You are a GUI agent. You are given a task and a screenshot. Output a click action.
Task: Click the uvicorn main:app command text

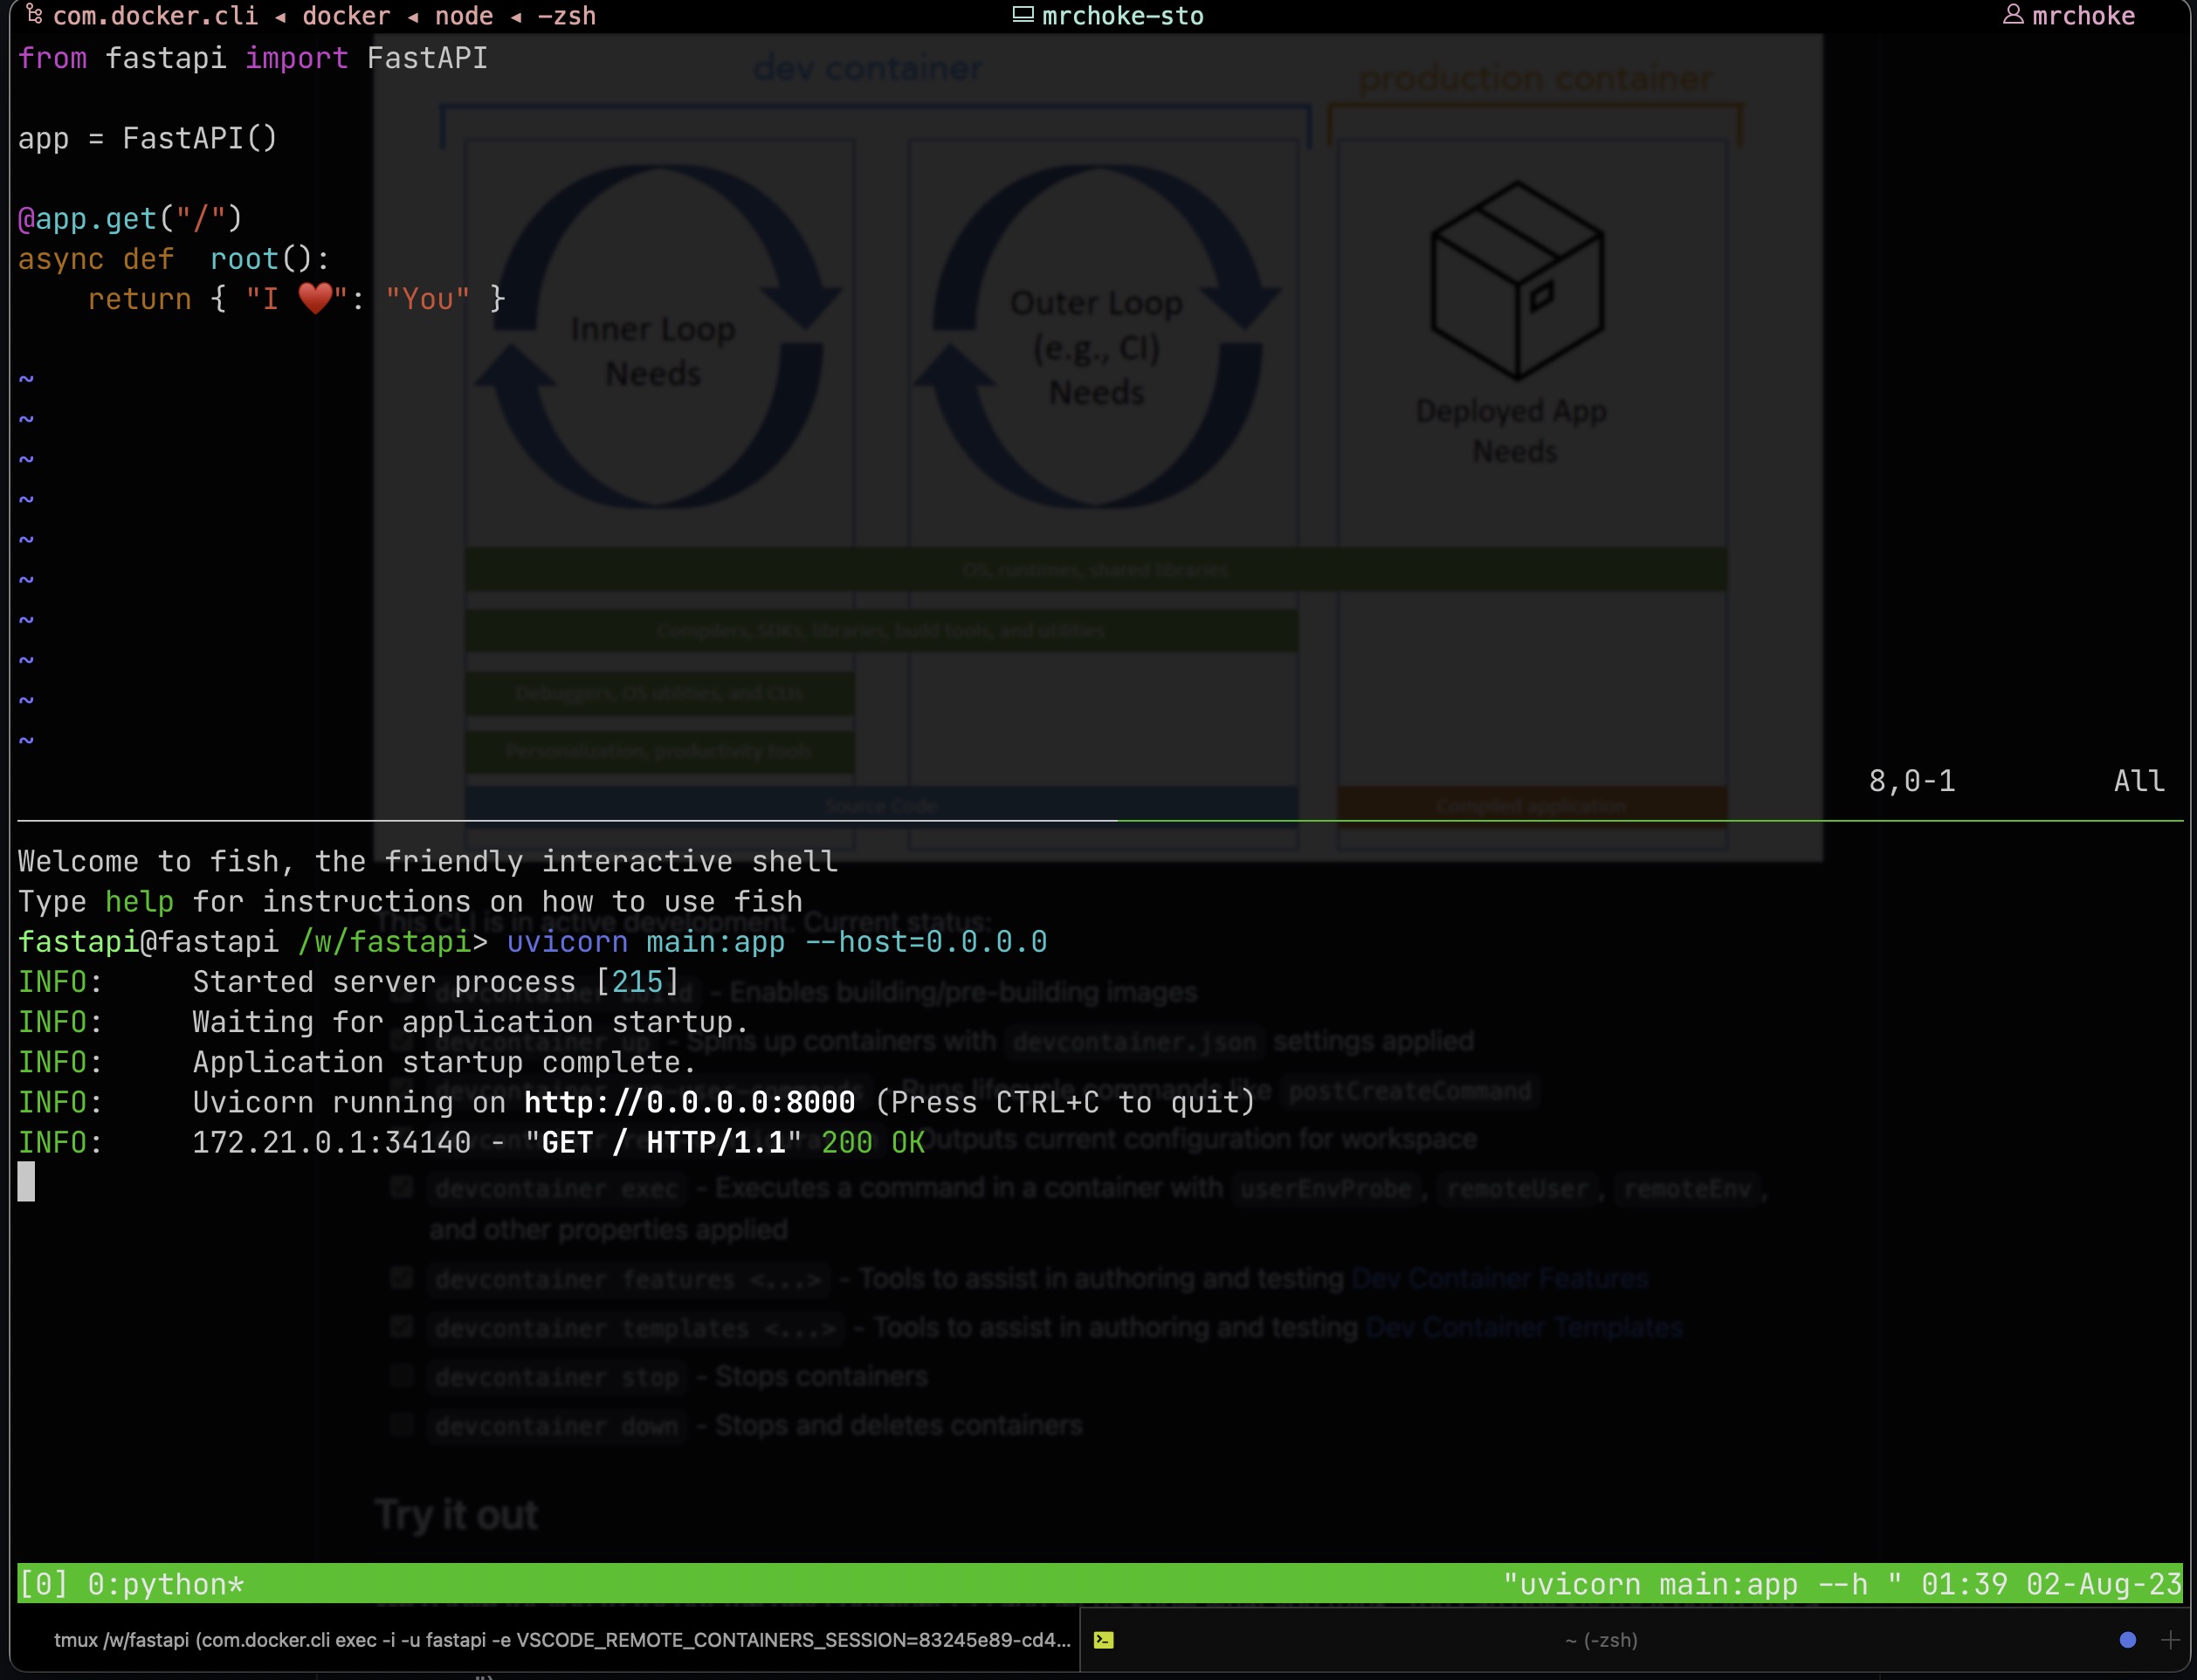point(645,942)
